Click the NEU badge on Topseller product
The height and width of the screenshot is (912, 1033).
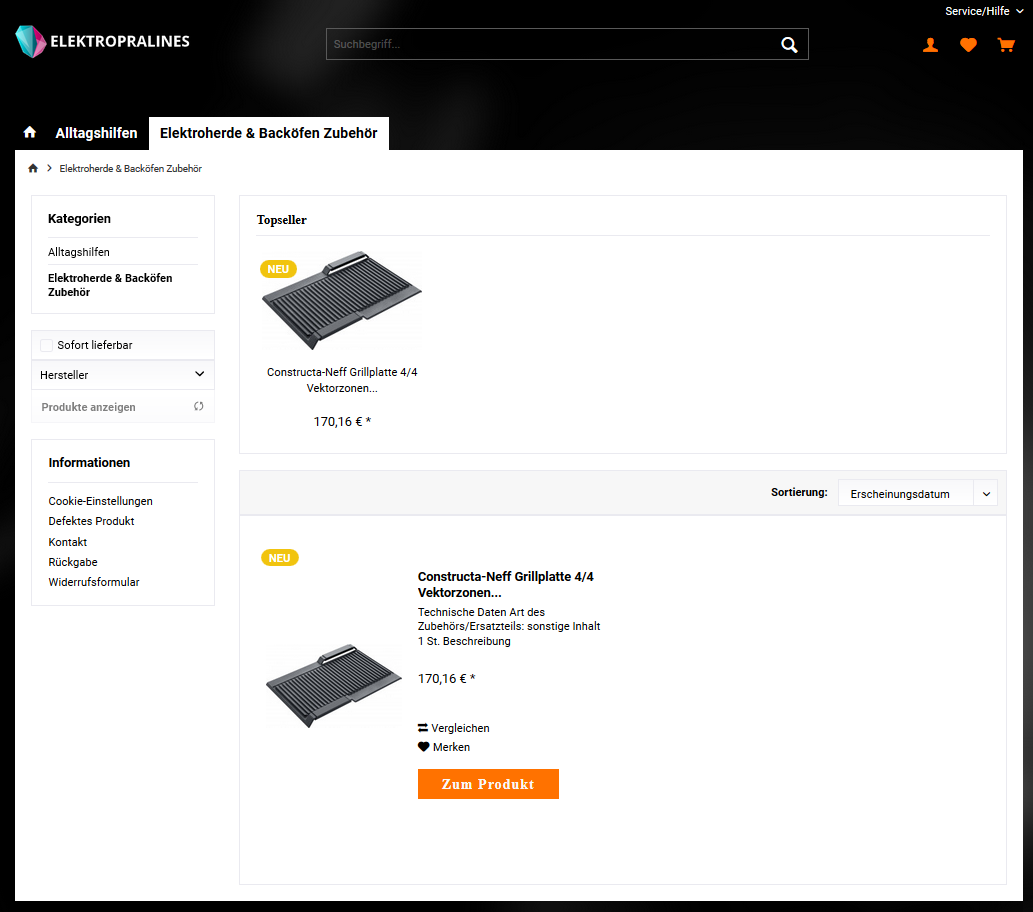click(x=278, y=269)
